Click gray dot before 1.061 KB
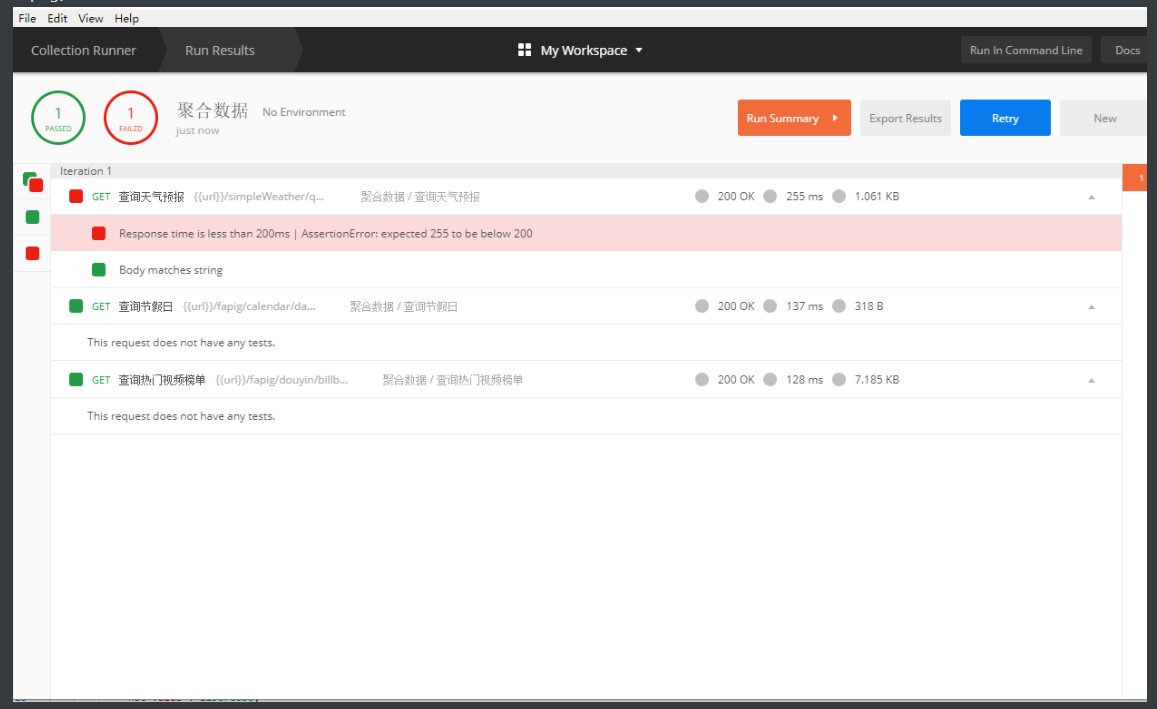The width and height of the screenshot is (1157, 709). click(x=839, y=196)
